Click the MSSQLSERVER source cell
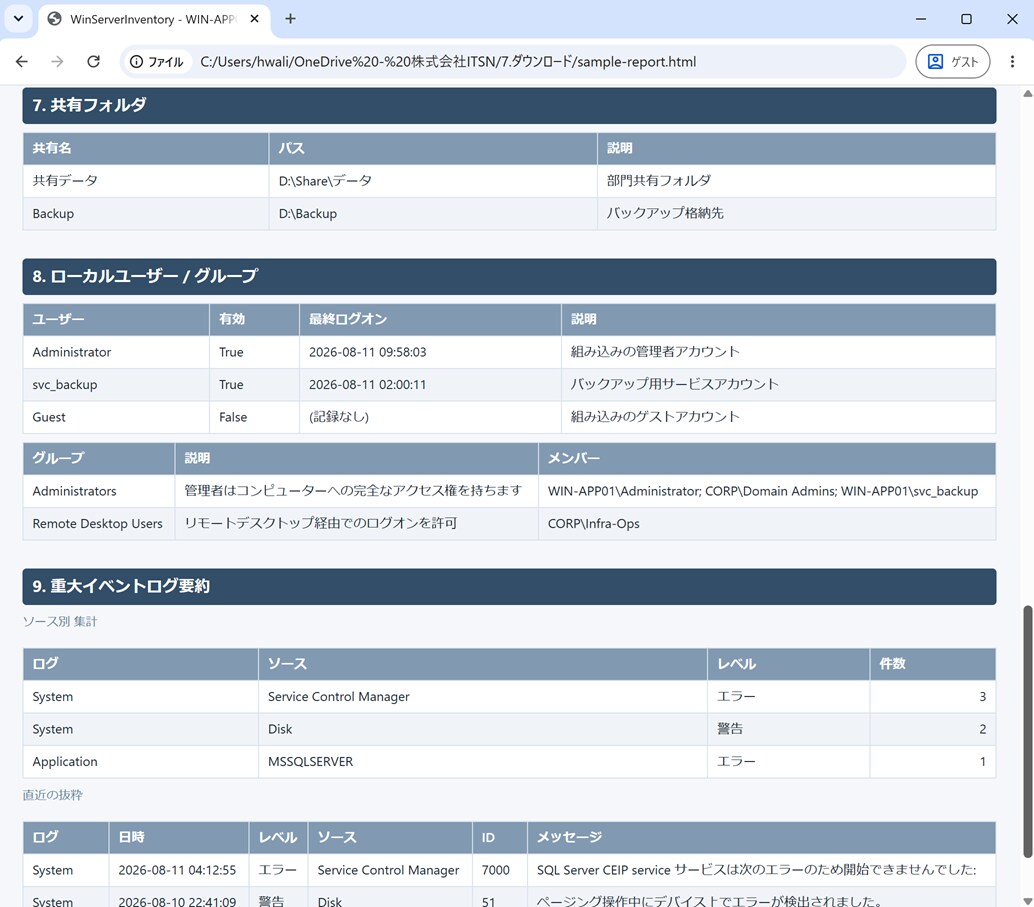This screenshot has width=1034, height=907. (483, 762)
